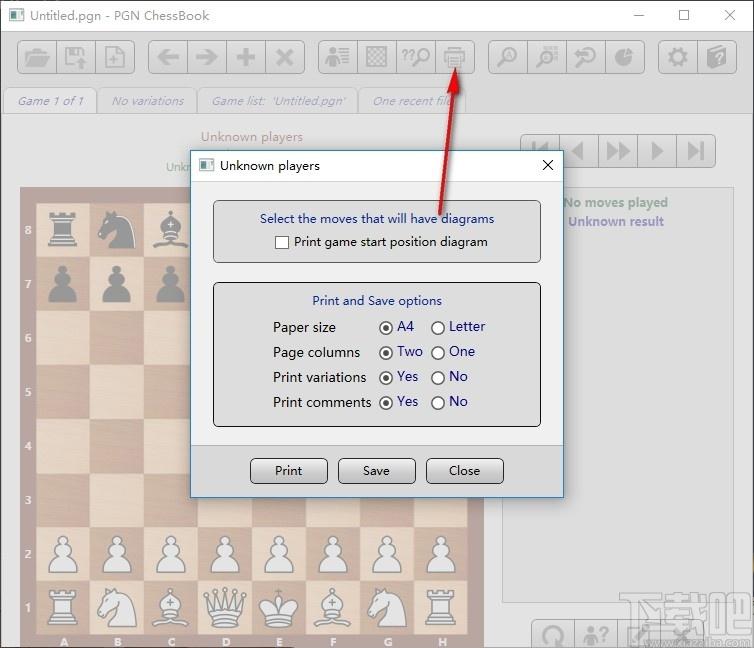Click the save game icon

tap(76, 58)
